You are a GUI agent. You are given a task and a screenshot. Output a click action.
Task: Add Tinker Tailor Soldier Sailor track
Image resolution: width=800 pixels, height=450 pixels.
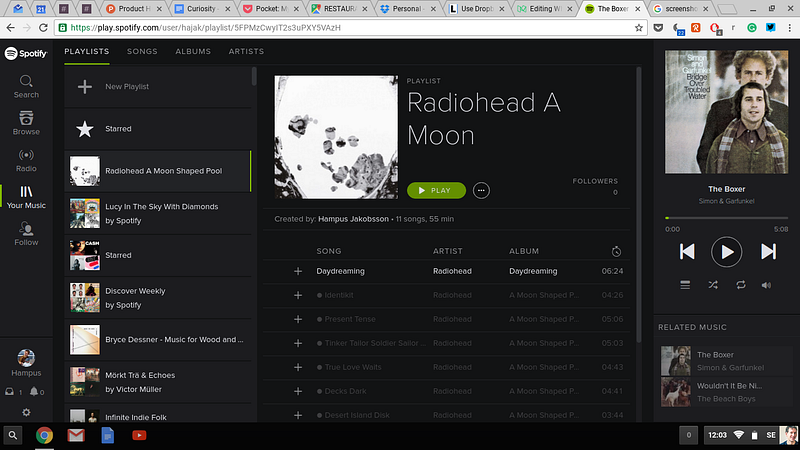(298, 343)
